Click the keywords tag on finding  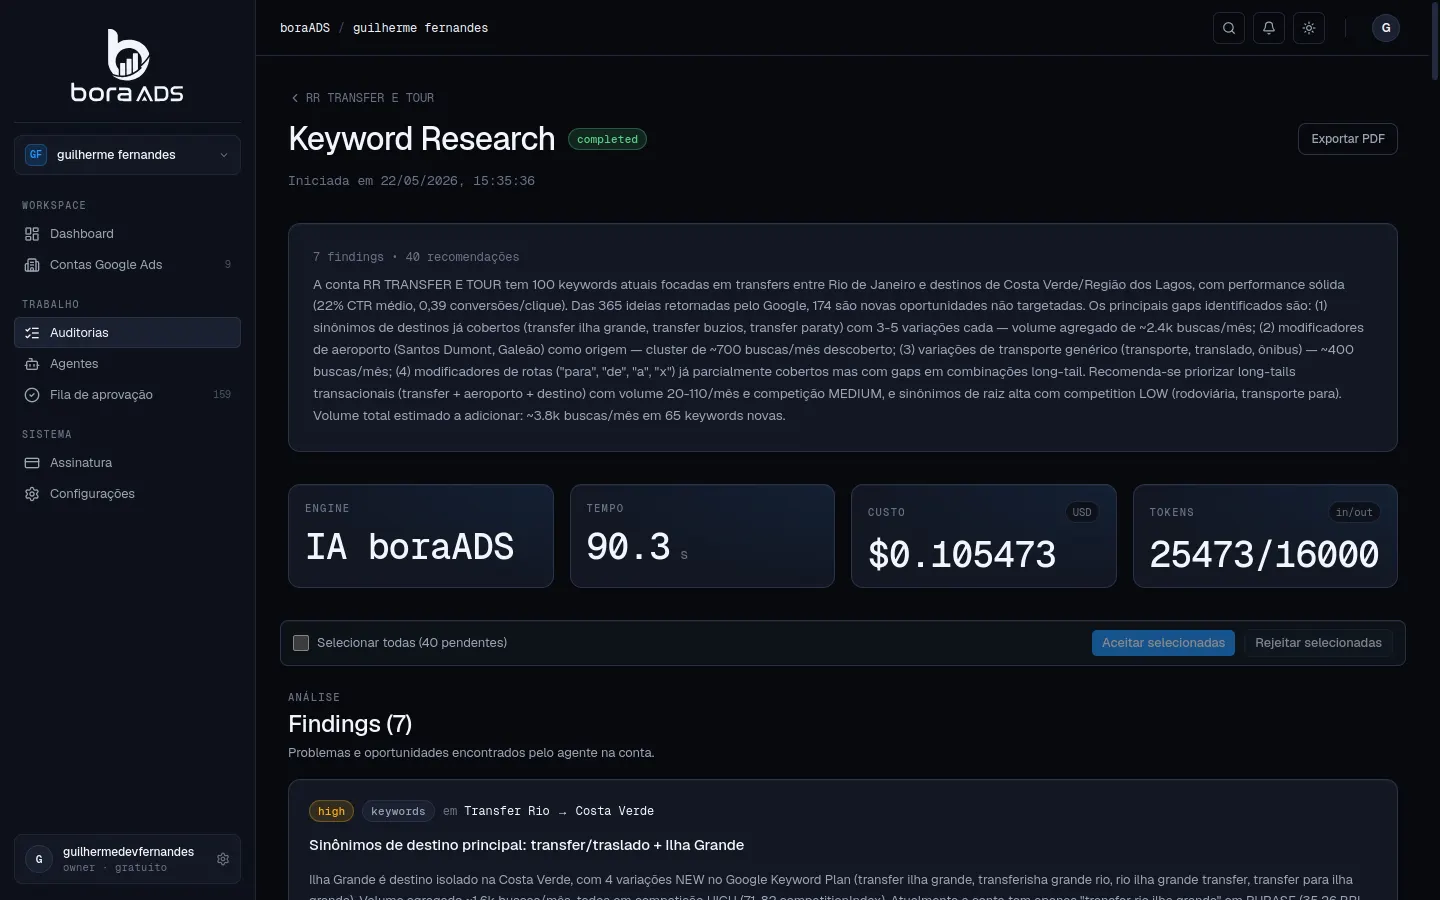(398, 811)
